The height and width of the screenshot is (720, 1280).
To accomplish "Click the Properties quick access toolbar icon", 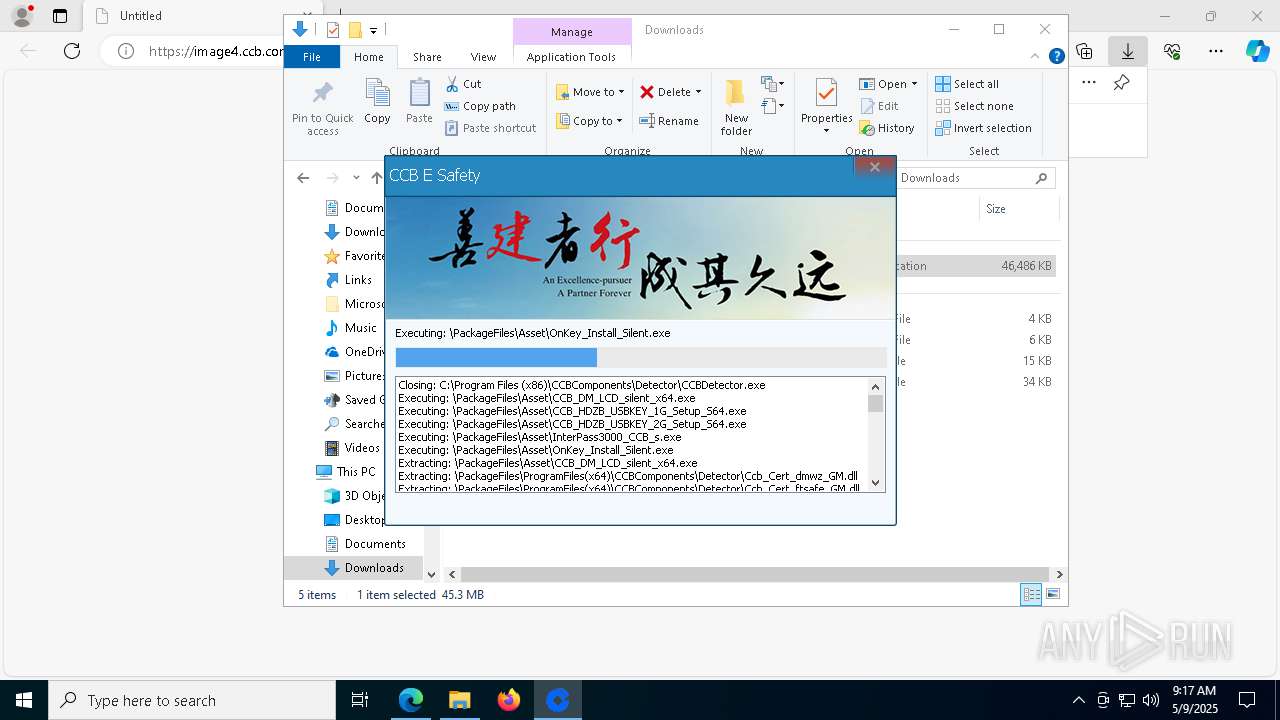I will [333, 30].
